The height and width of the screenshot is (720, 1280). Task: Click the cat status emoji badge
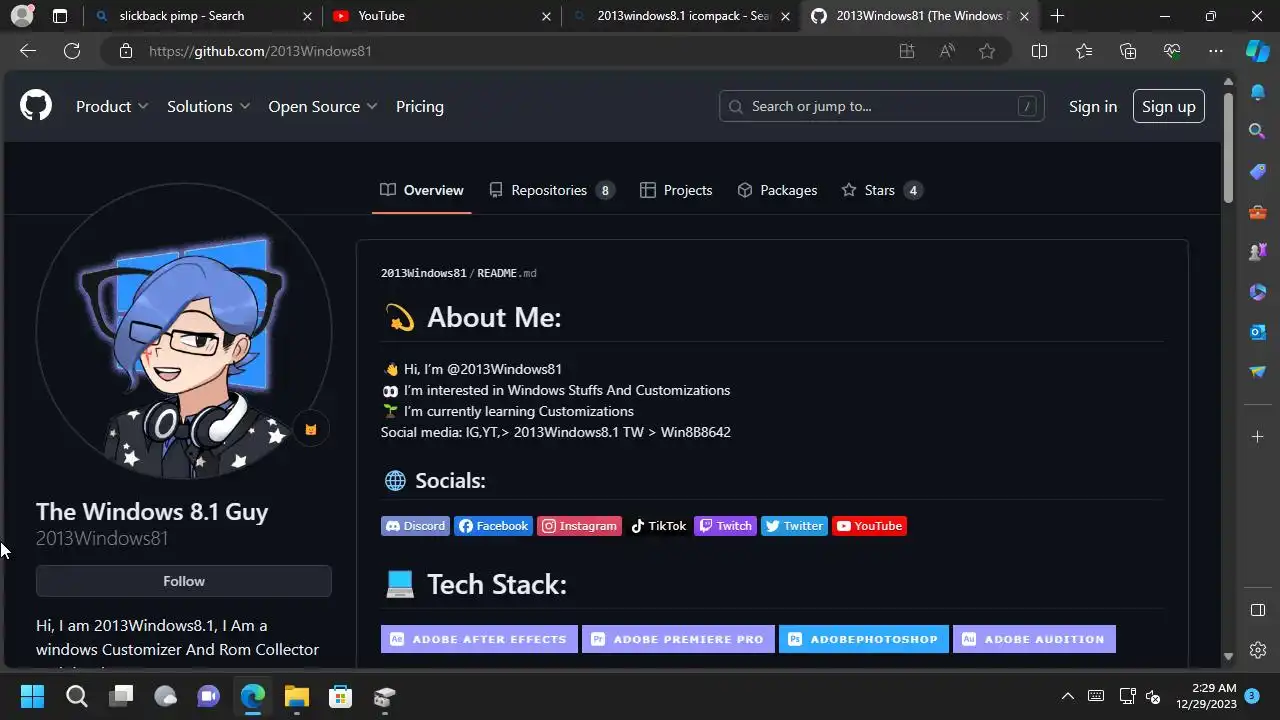pos(311,429)
